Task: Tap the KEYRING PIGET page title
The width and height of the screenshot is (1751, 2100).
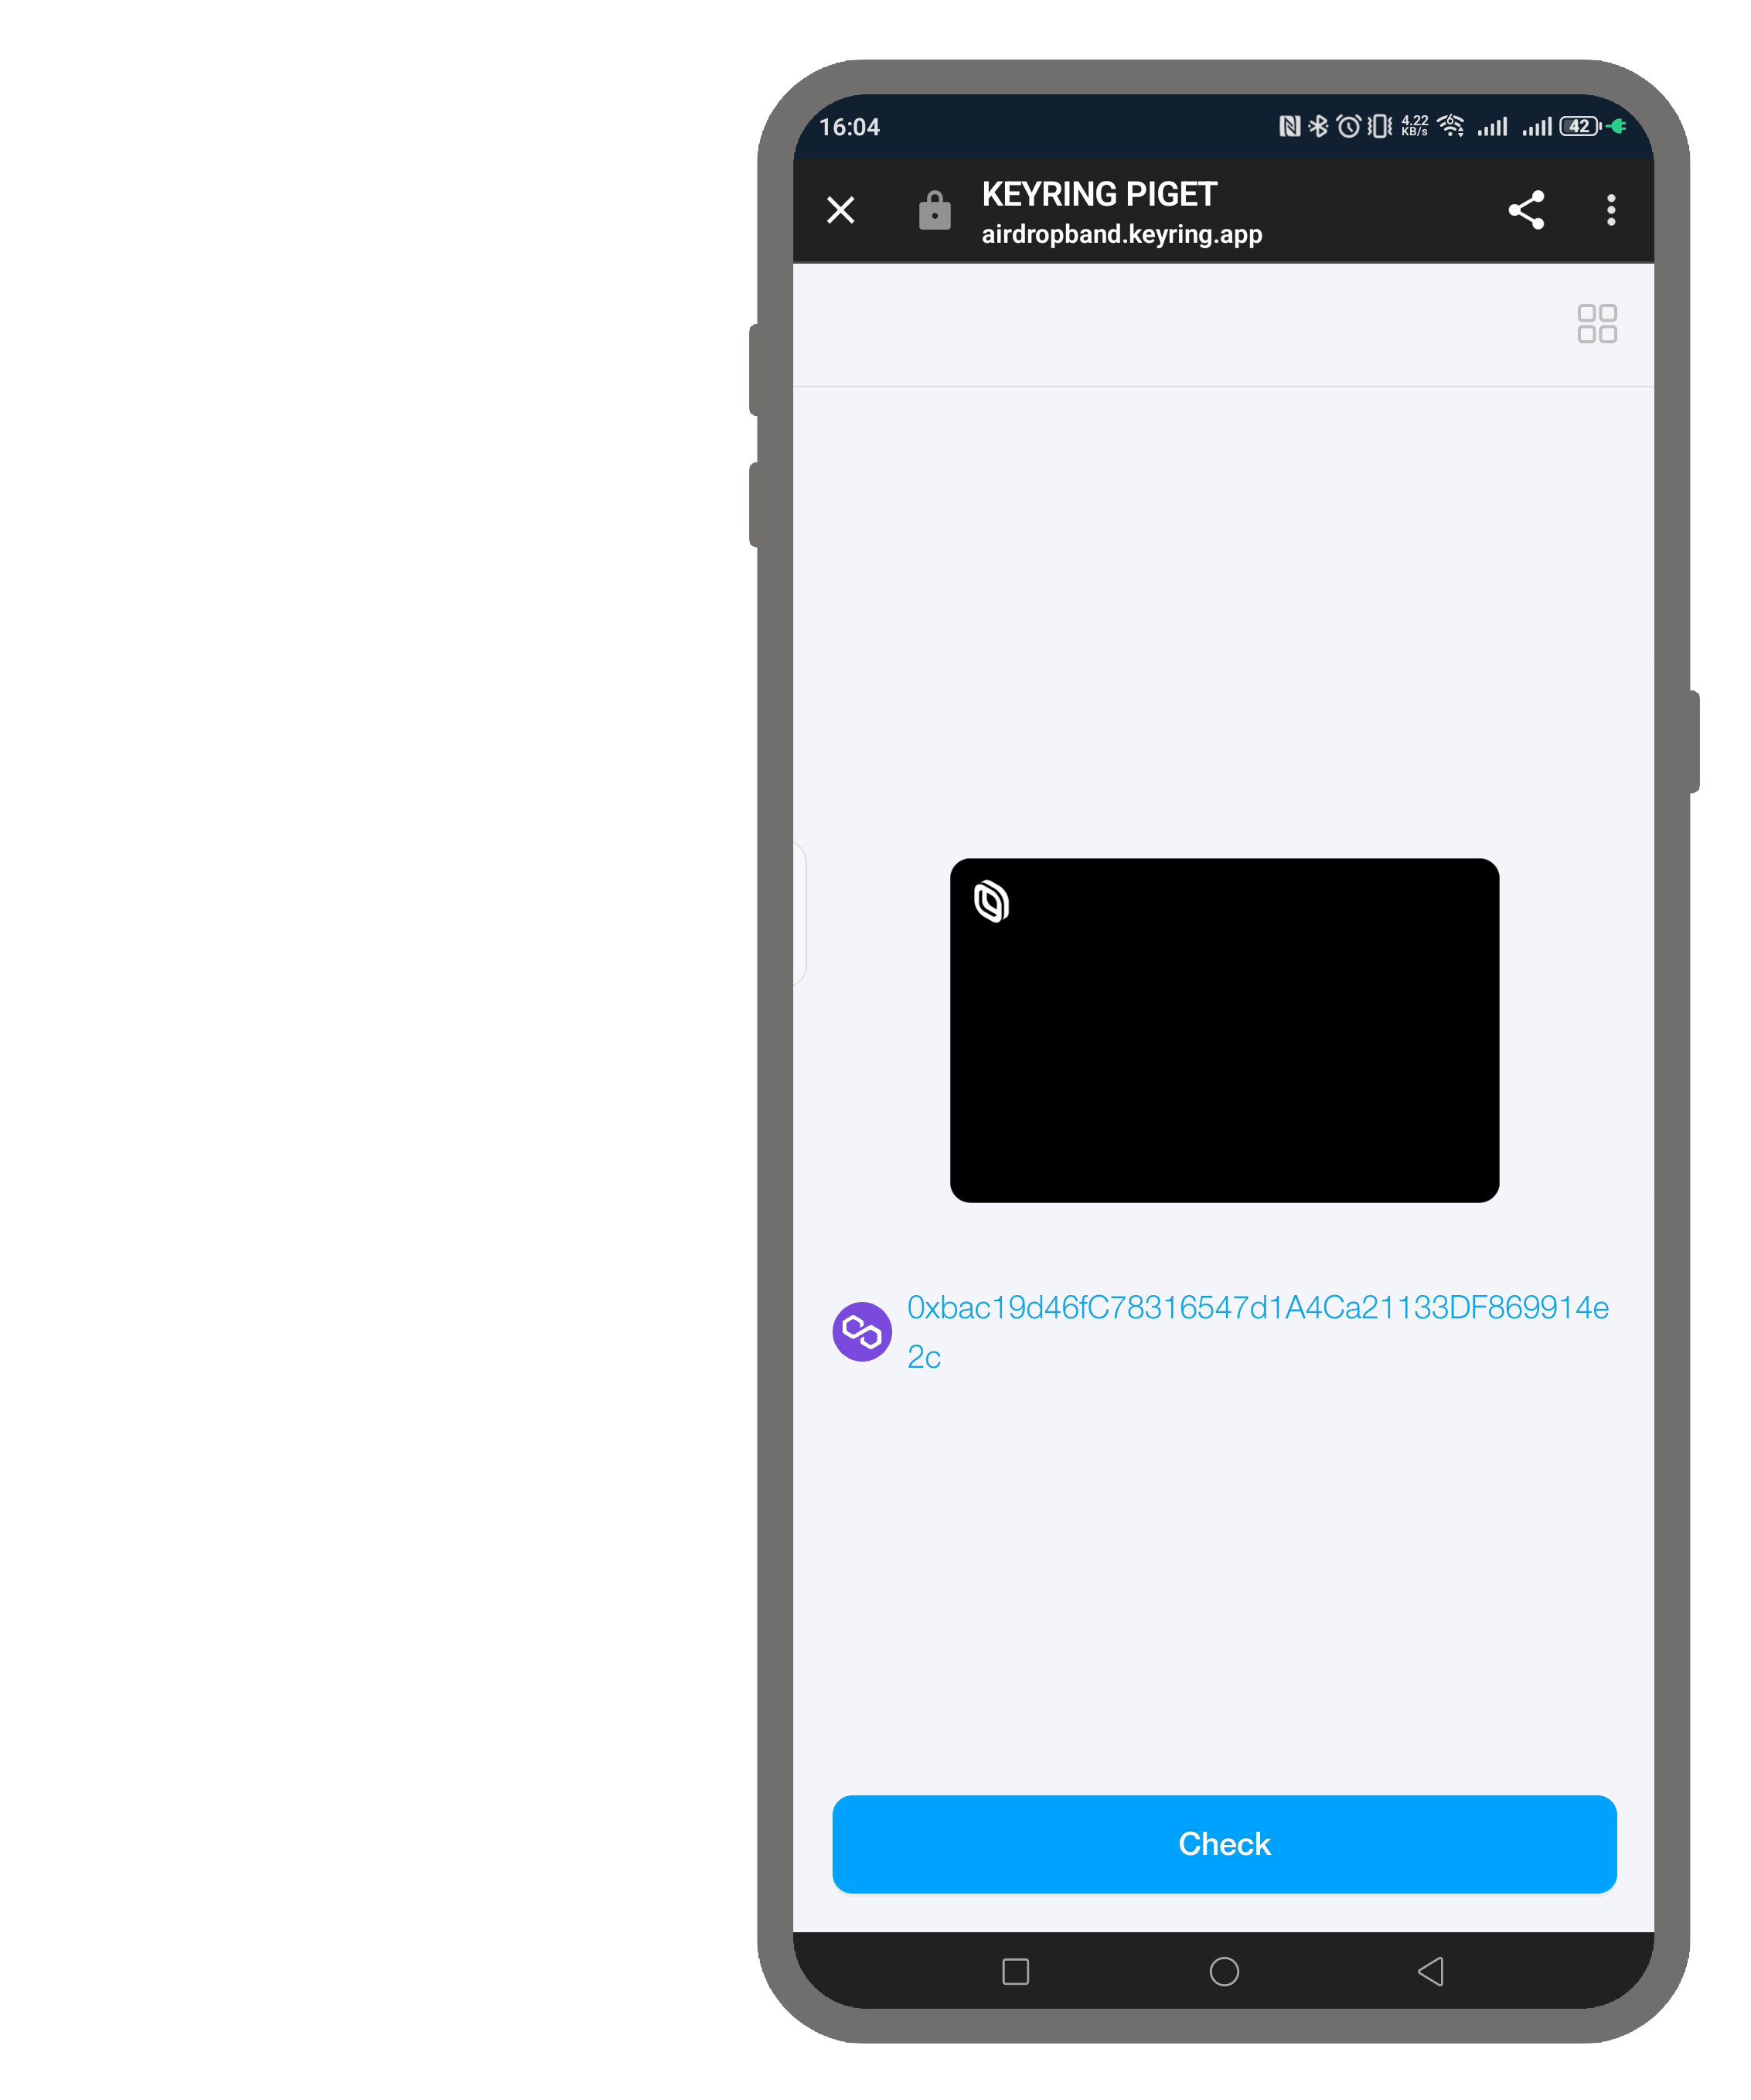Action: click(1099, 194)
